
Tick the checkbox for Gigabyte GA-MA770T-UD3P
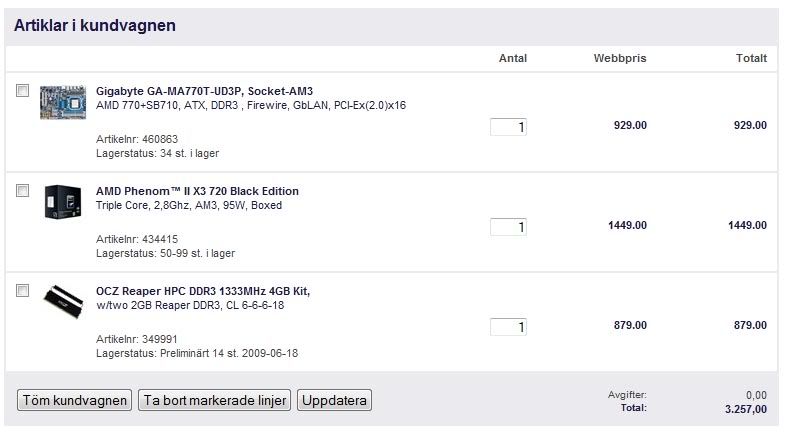pos(23,91)
